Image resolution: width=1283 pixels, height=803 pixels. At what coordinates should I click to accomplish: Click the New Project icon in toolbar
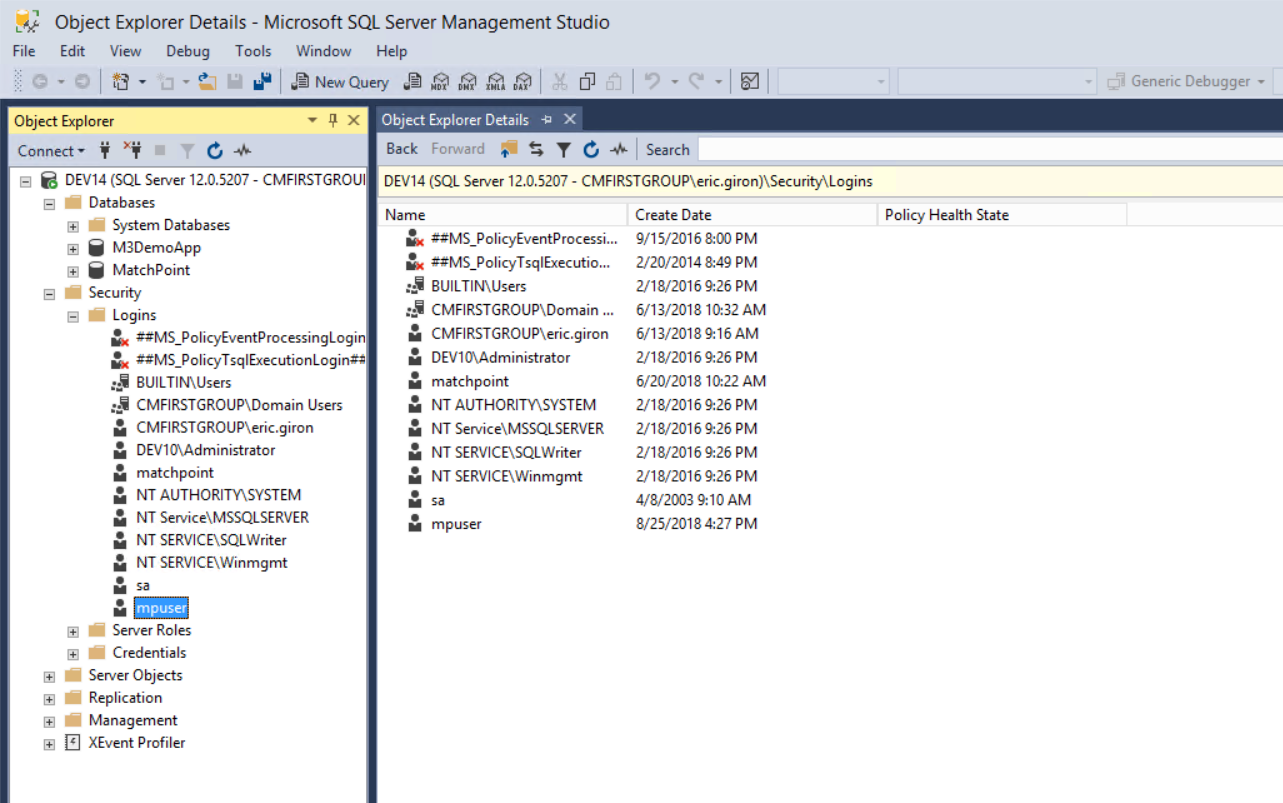coord(121,82)
